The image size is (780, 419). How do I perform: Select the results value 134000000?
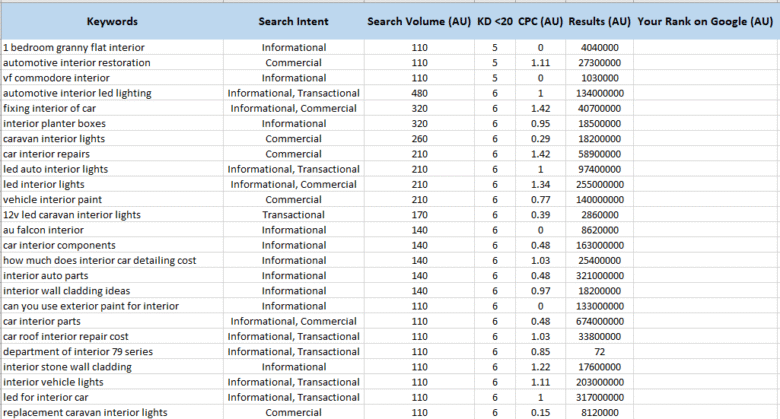coord(599,93)
